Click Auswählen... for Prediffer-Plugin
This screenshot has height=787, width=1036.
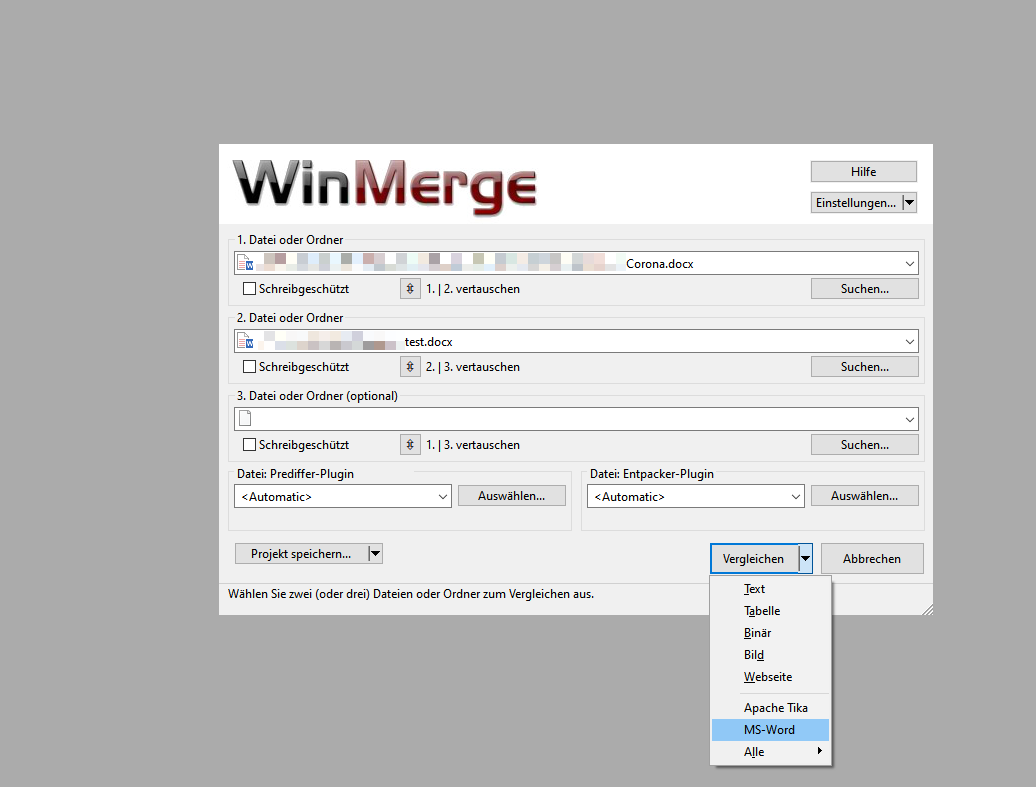coord(511,496)
